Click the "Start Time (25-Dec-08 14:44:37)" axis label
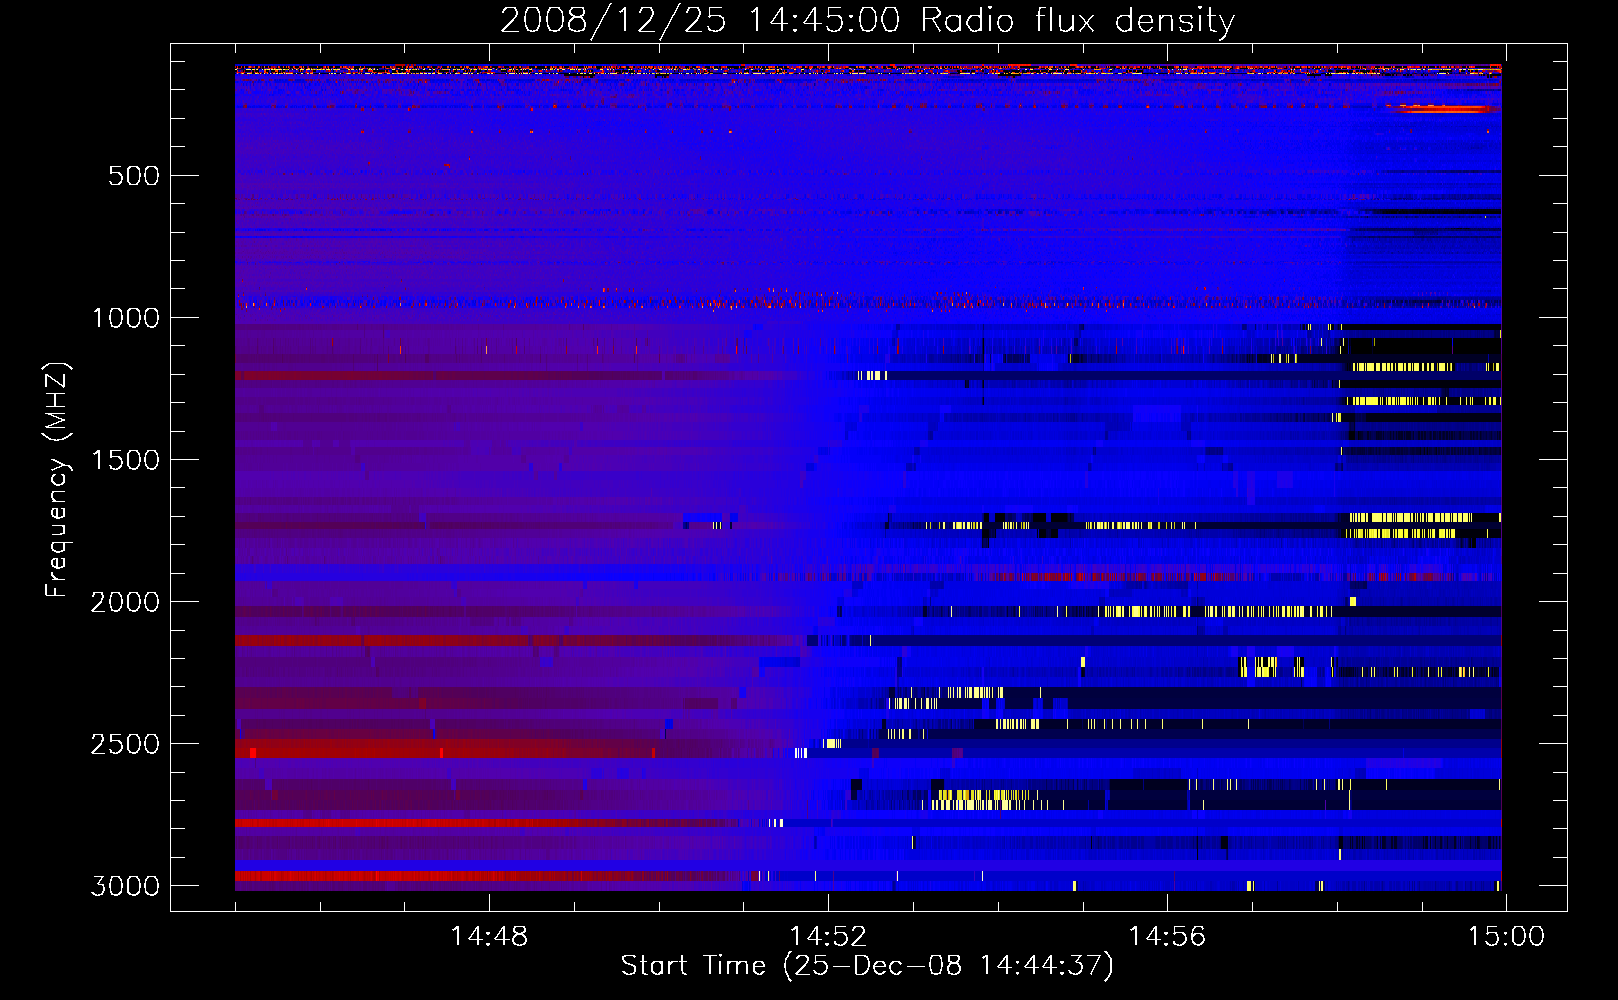The width and height of the screenshot is (1618, 1000). click(x=867, y=966)
